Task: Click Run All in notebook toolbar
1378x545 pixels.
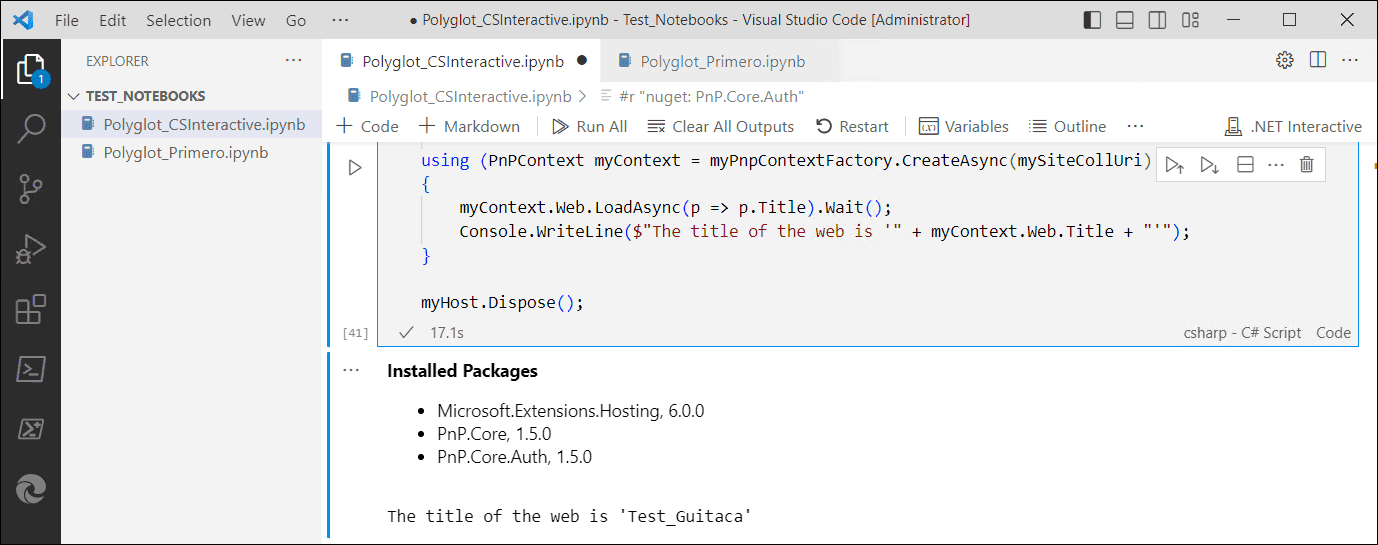Action: 589,126
